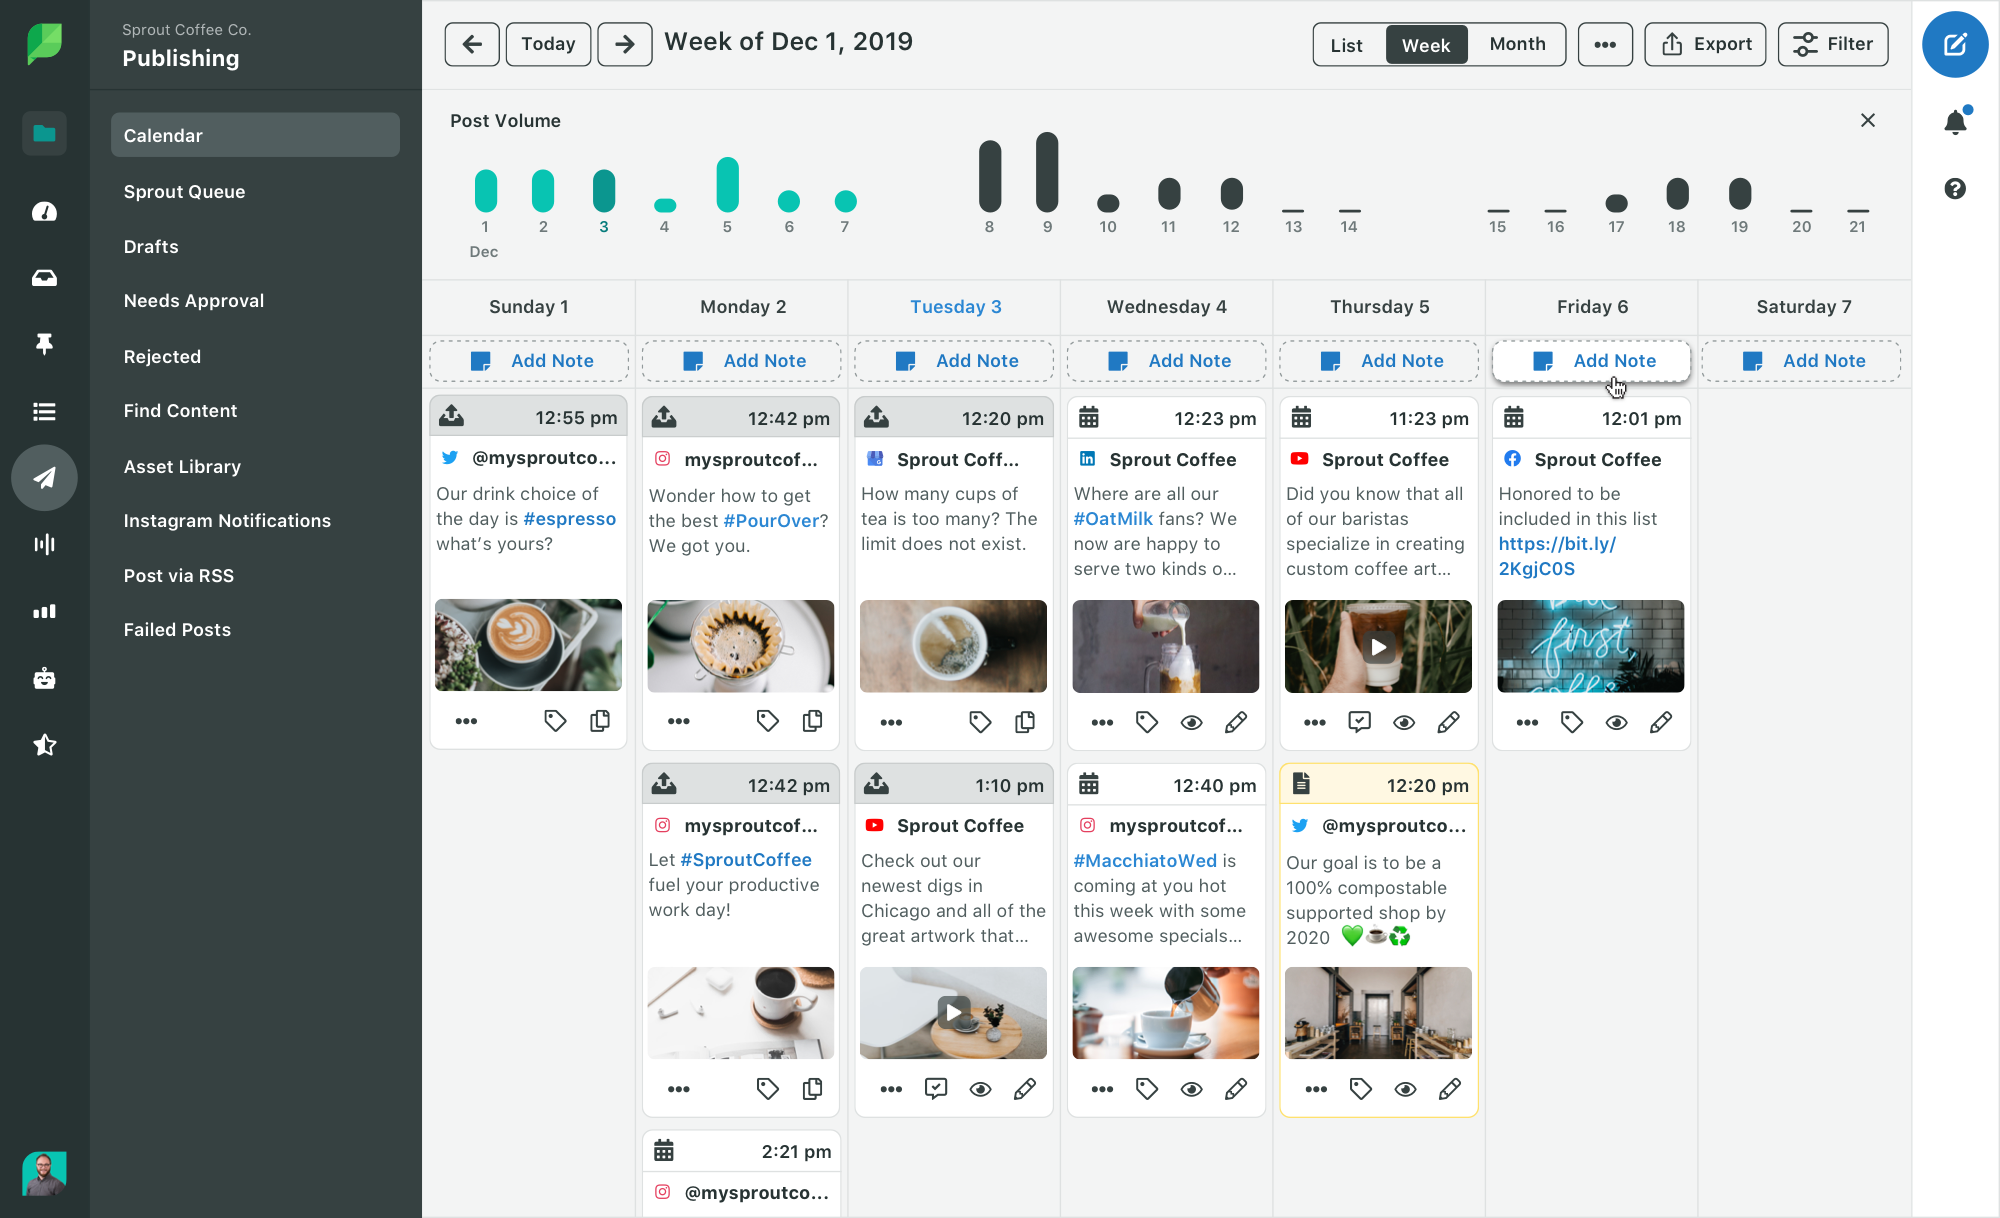Open the notifications bell
Image resolution: width=2000 pixels, height=1218 pixels.
pos(1955,122)
